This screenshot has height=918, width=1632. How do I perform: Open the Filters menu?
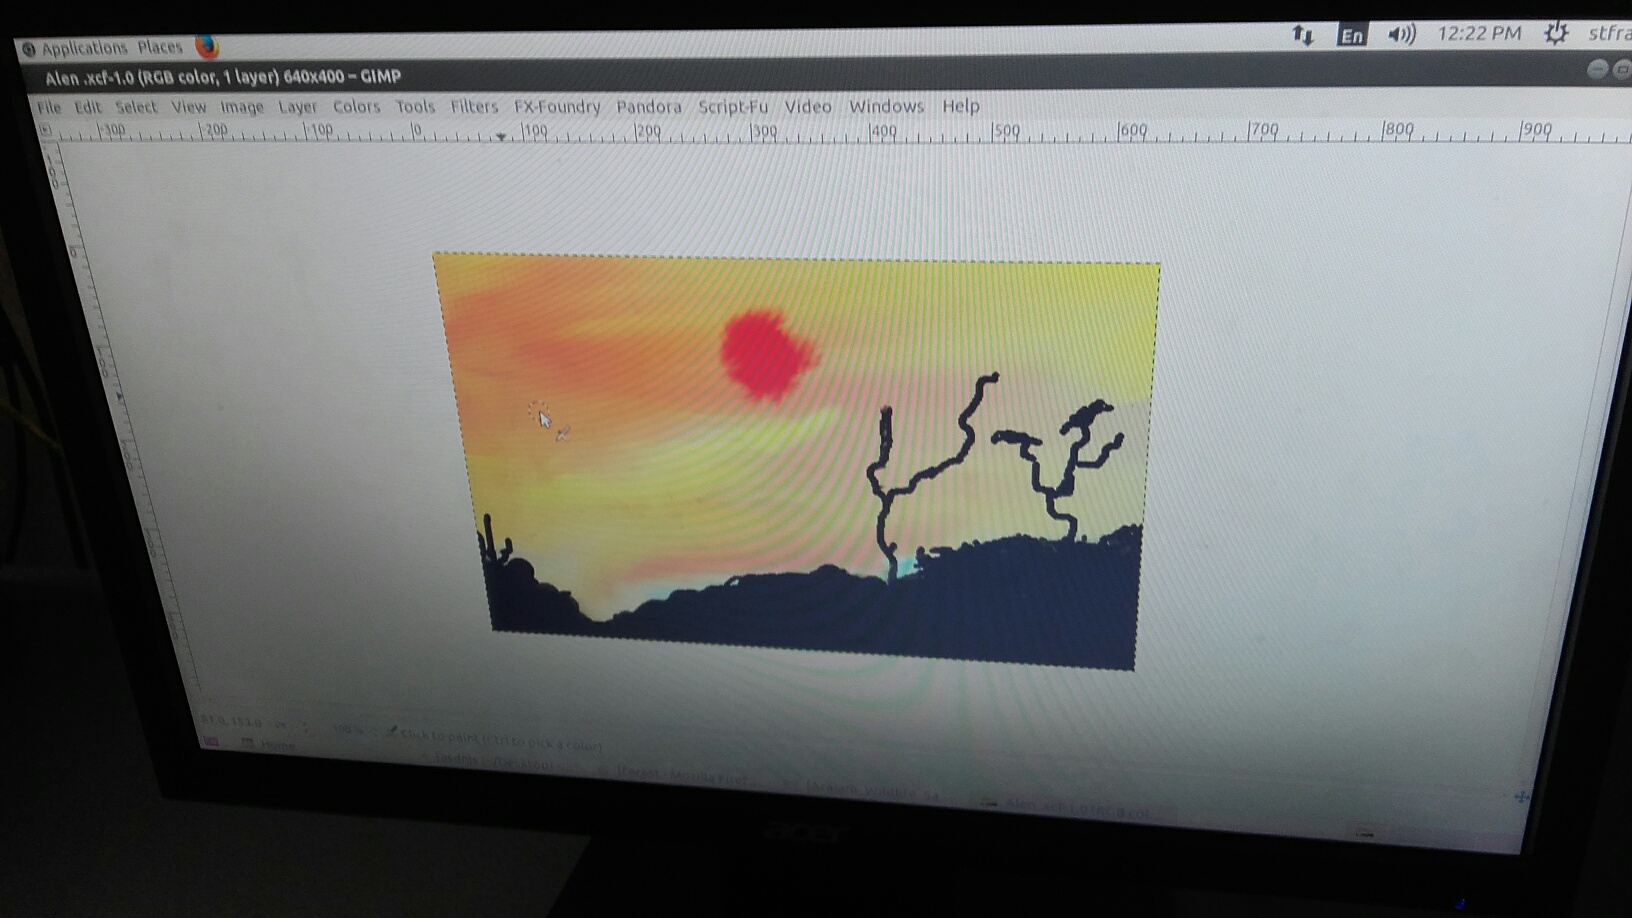(x=474, y=107)
